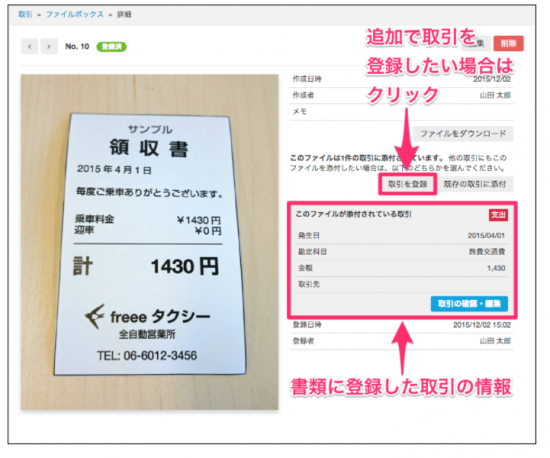Open the 取引 breadcrumb link

(25, 14)
